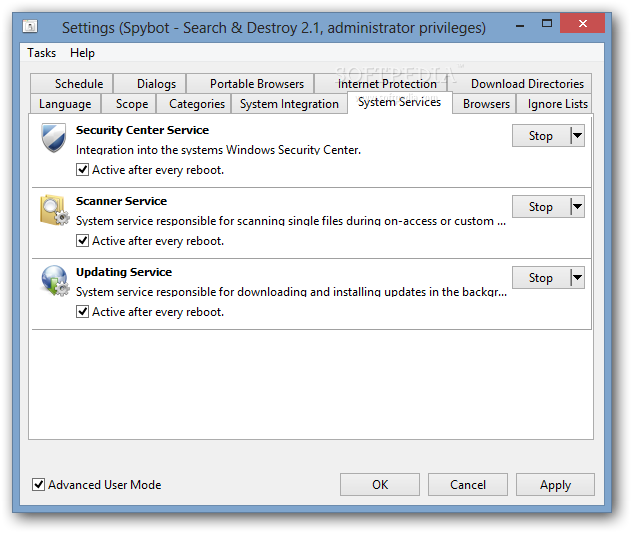
Task: Click the Updating Service globe icon
Action: coord(55,281)
